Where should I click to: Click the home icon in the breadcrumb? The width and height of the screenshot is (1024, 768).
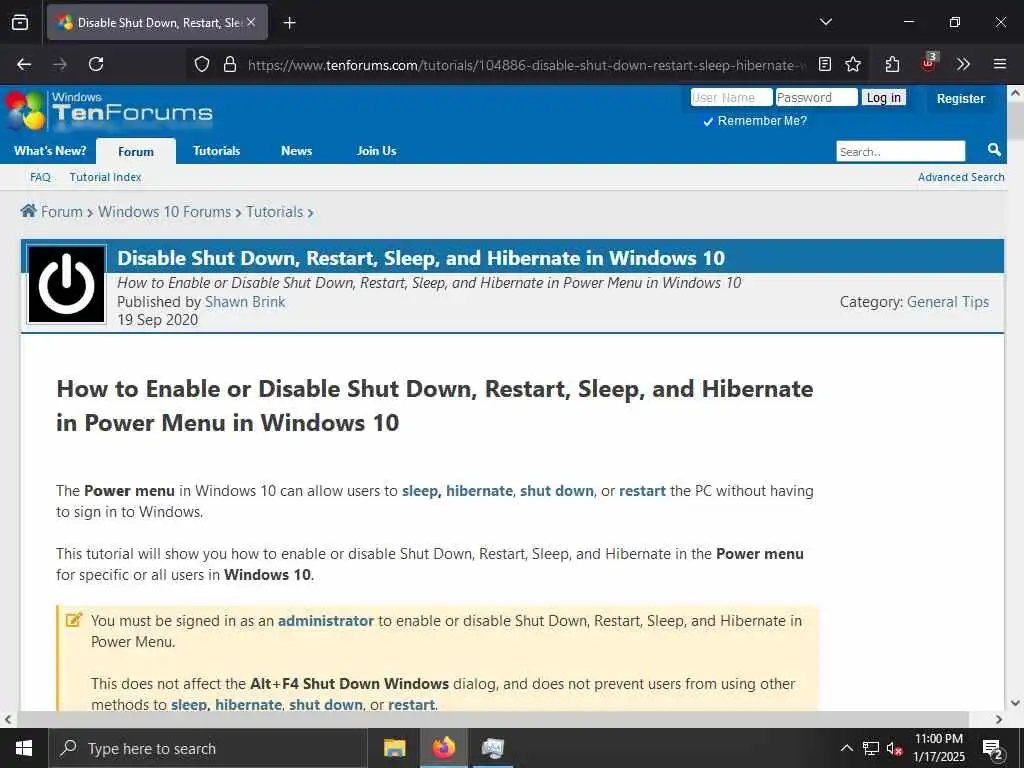coord(28,211)
